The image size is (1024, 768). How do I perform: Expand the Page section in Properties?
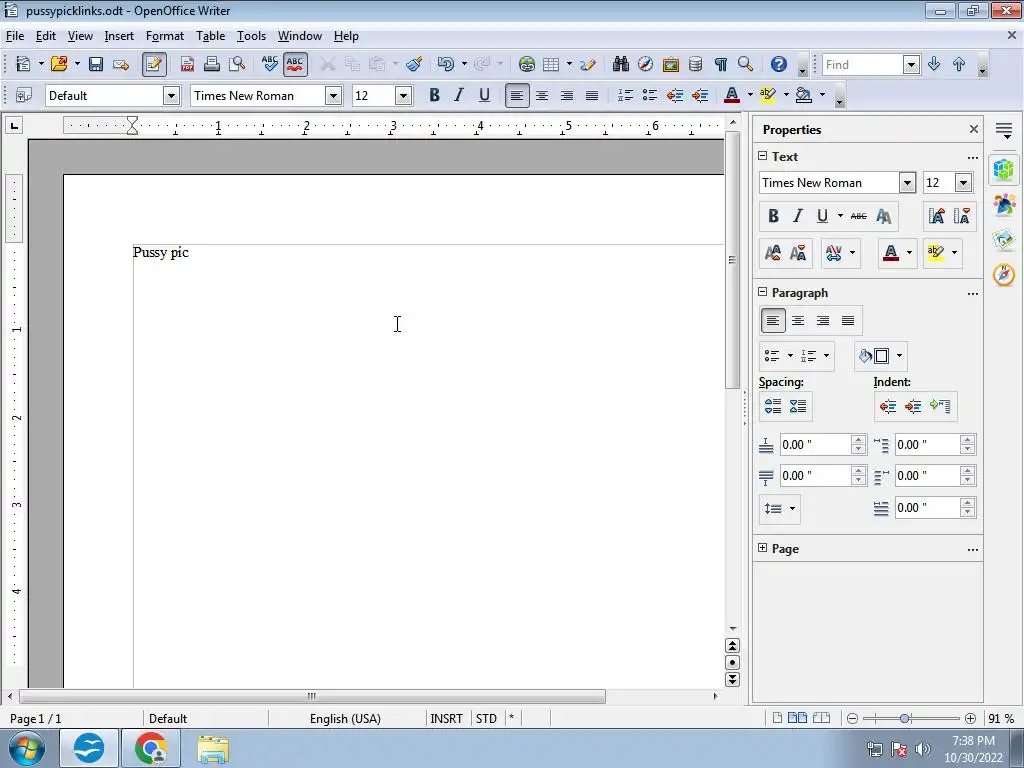coord(762,548)
